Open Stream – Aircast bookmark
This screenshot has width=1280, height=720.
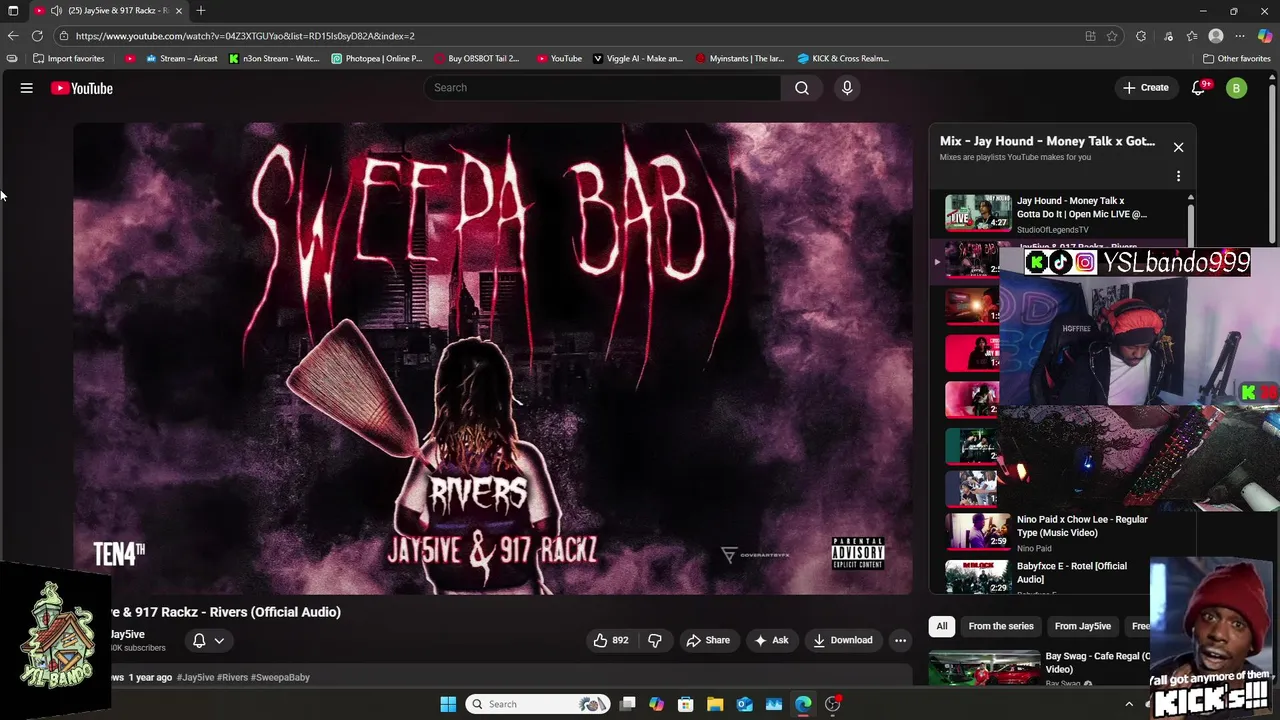click(182, 58)
